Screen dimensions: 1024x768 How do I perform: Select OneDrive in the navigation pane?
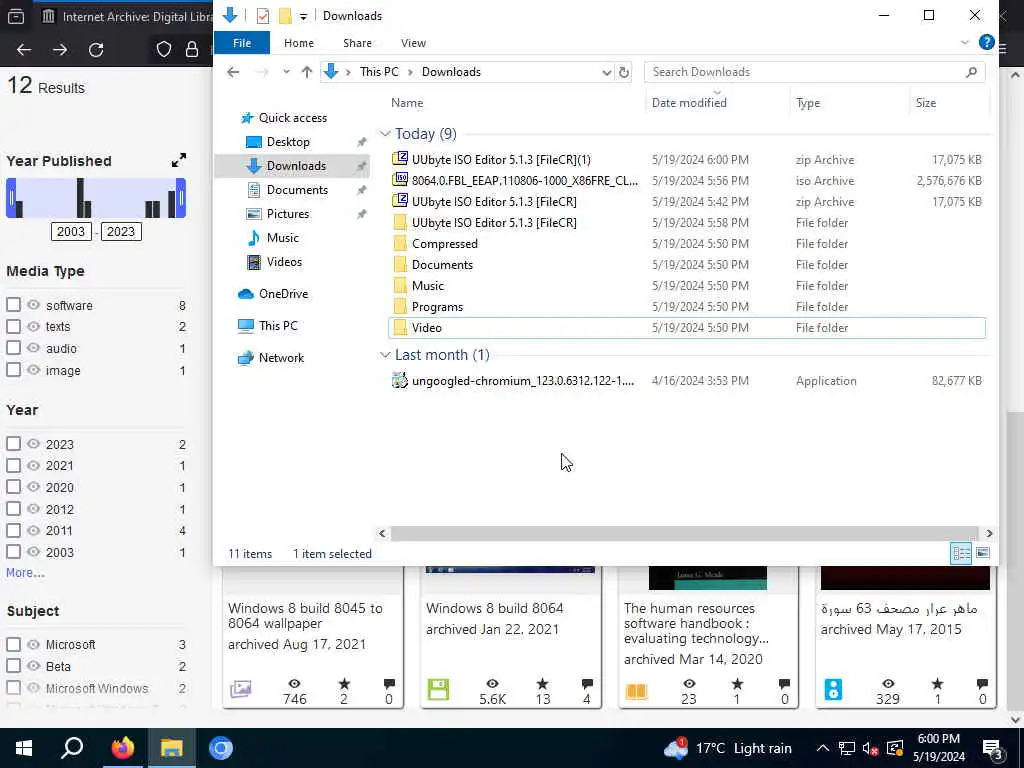coord(283,294)
